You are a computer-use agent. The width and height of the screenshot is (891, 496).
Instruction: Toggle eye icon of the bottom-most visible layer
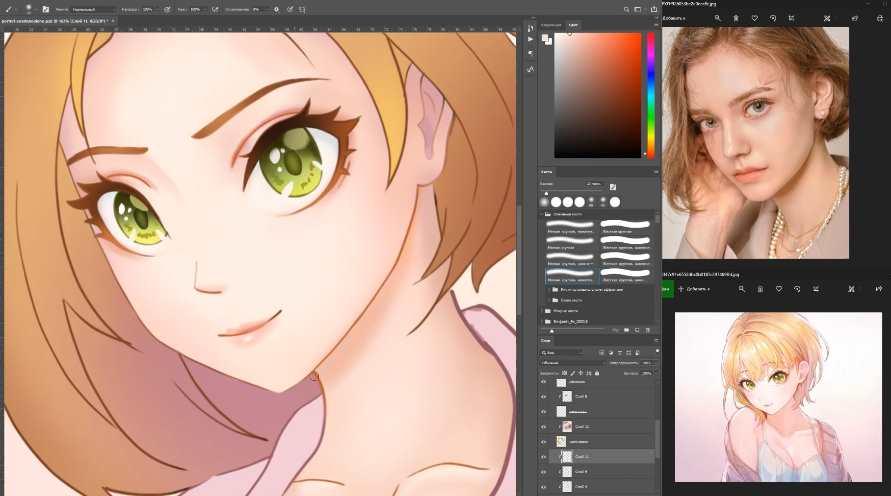[x=545, y=486]
